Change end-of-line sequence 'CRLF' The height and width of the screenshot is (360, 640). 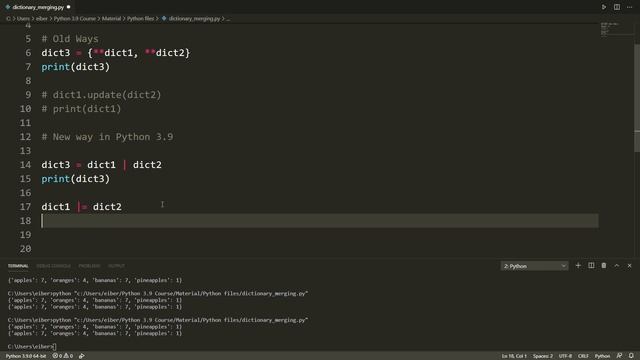583,356
